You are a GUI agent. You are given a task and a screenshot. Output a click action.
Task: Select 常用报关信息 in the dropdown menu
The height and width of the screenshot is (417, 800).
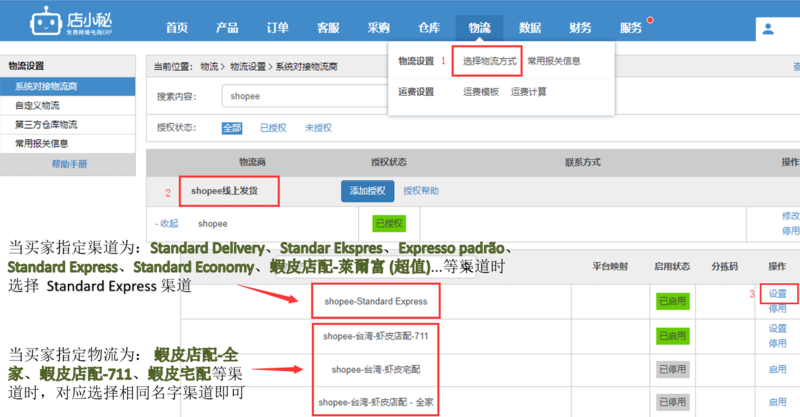pos(554,61)
